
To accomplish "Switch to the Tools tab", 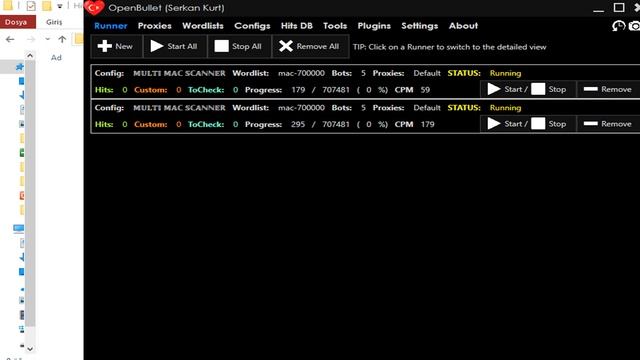I will pos(335,26).
